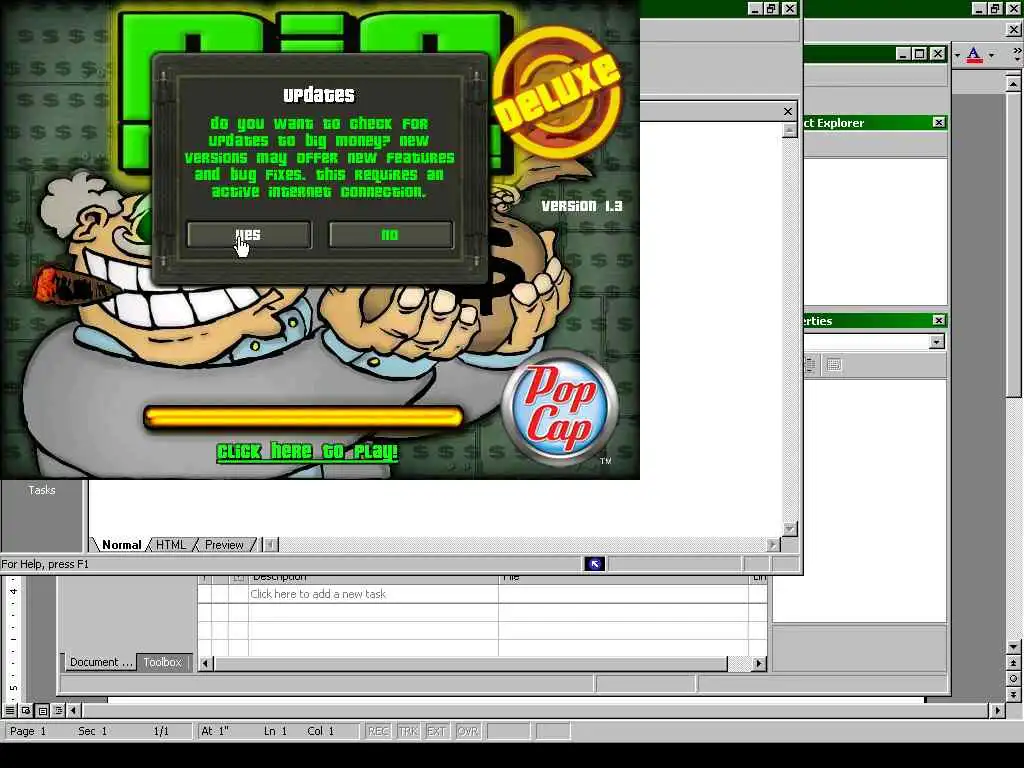
Task: Click Word horizontal scrollbar right arrow
Action: pyautogui.click(x=997, y=711)
